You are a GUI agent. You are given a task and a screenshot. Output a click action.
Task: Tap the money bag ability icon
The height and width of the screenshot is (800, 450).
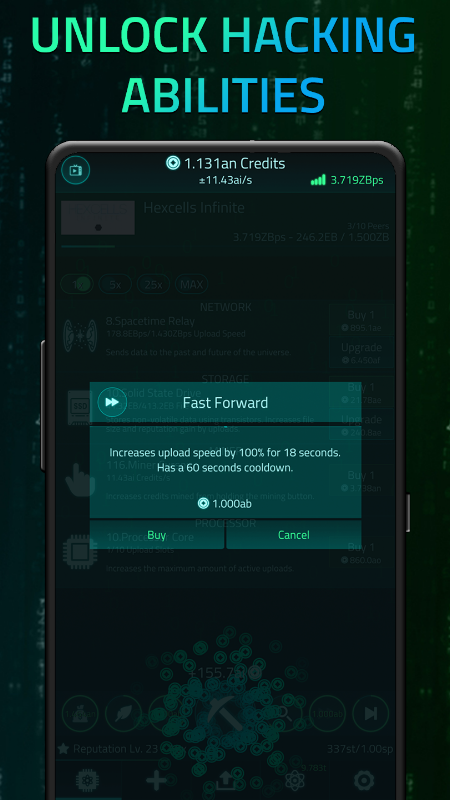pyautogui.click(x=80, y=713)
